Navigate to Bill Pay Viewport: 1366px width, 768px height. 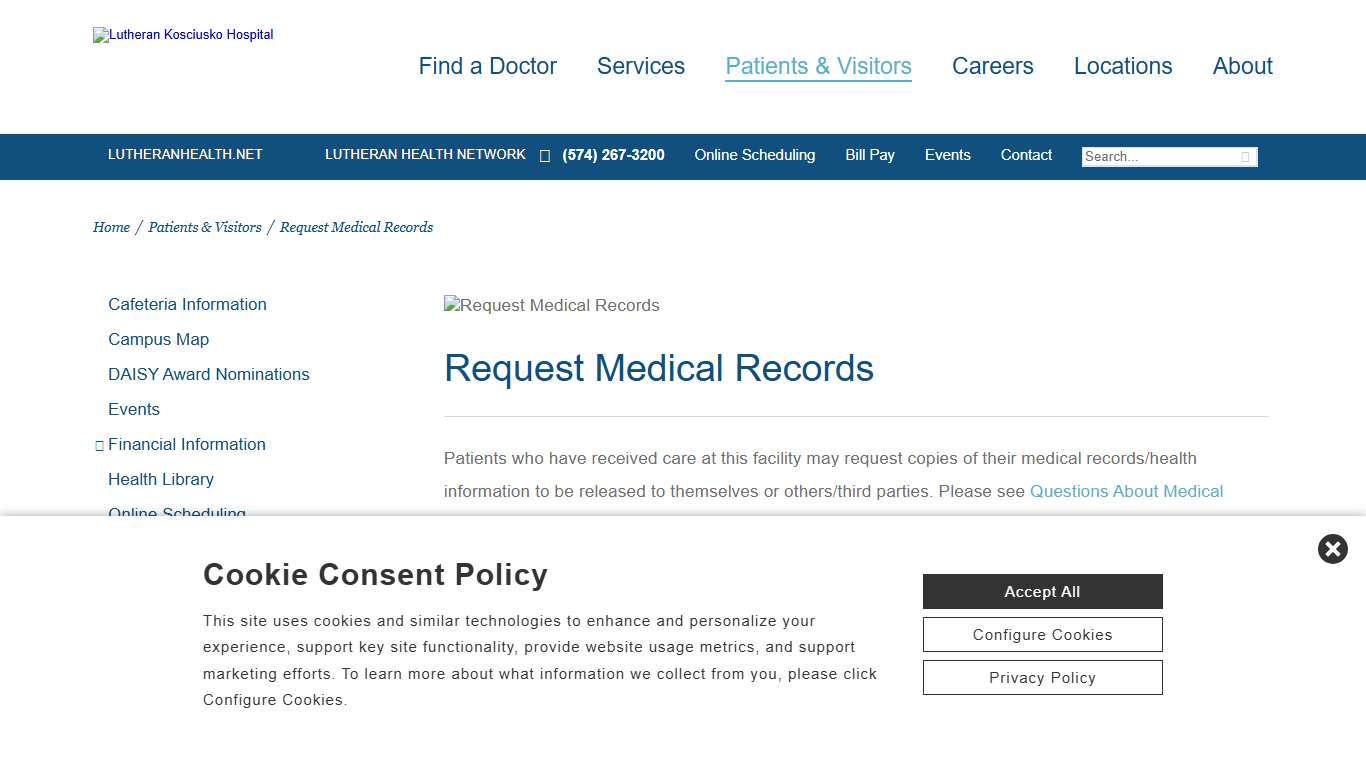click(x=870, y=155)
